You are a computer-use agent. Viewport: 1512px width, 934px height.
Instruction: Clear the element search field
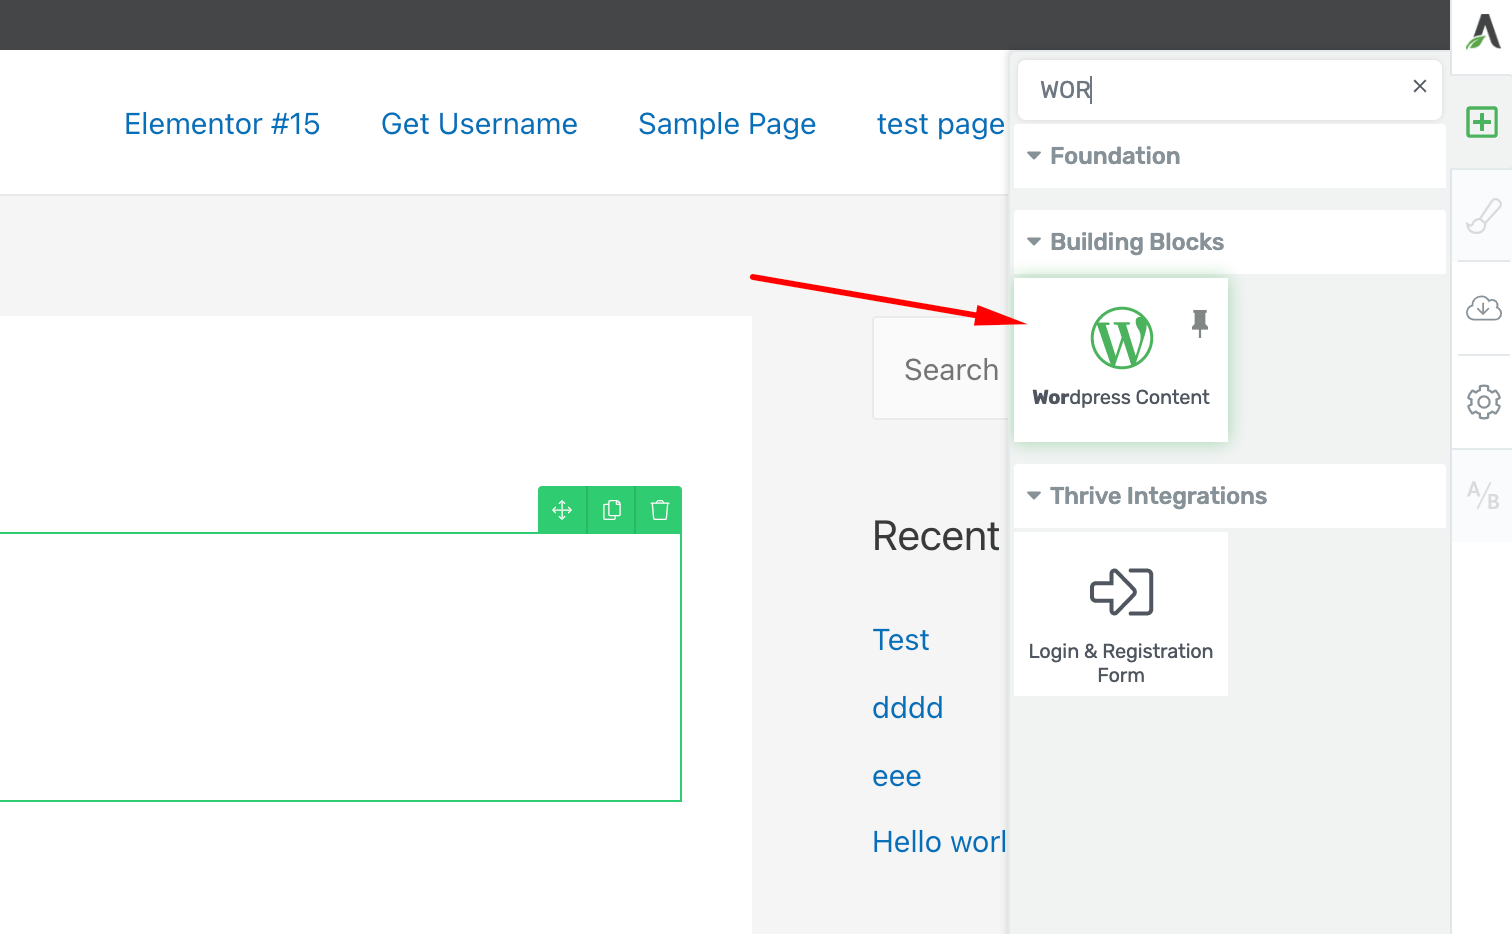point(1419,87)
